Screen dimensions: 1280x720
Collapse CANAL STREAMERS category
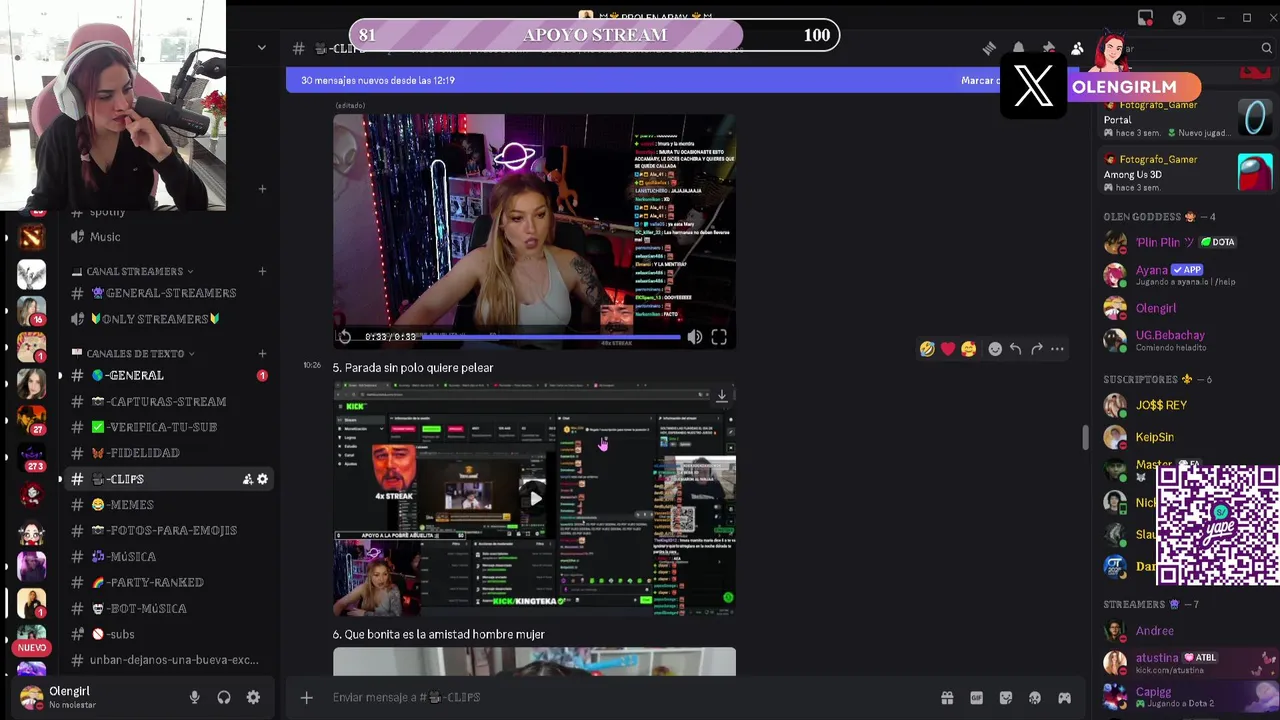(x=134, y=271)
